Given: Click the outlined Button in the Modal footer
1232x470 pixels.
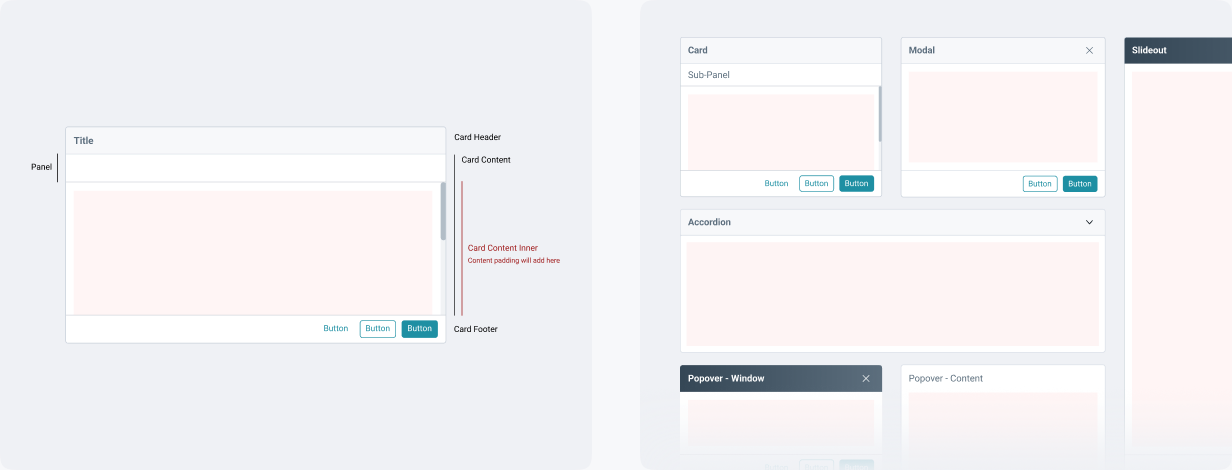Looking at the screenshot, I should click(x=1040, y=184).
